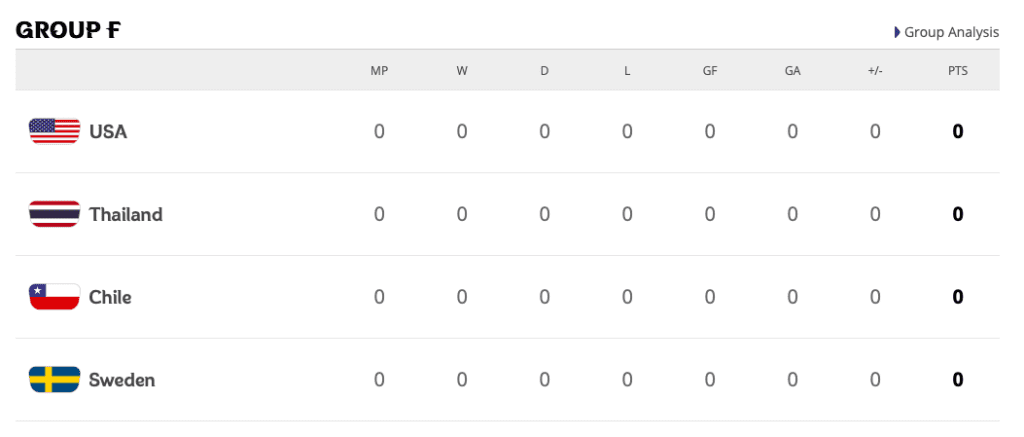
Task: Select the GF column header
Action: (710, 71)
